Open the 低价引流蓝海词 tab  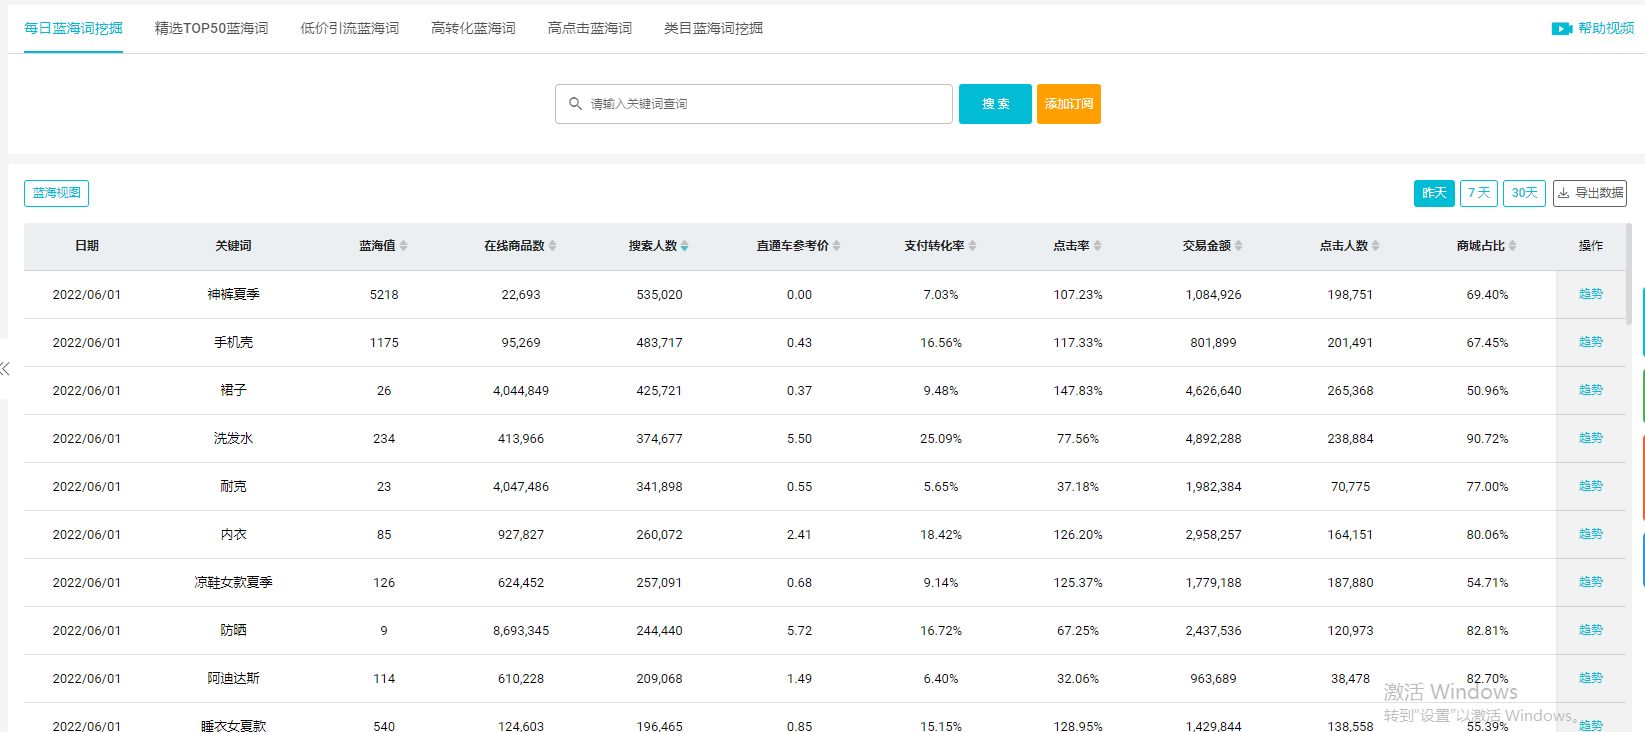(x=350, y=29)
